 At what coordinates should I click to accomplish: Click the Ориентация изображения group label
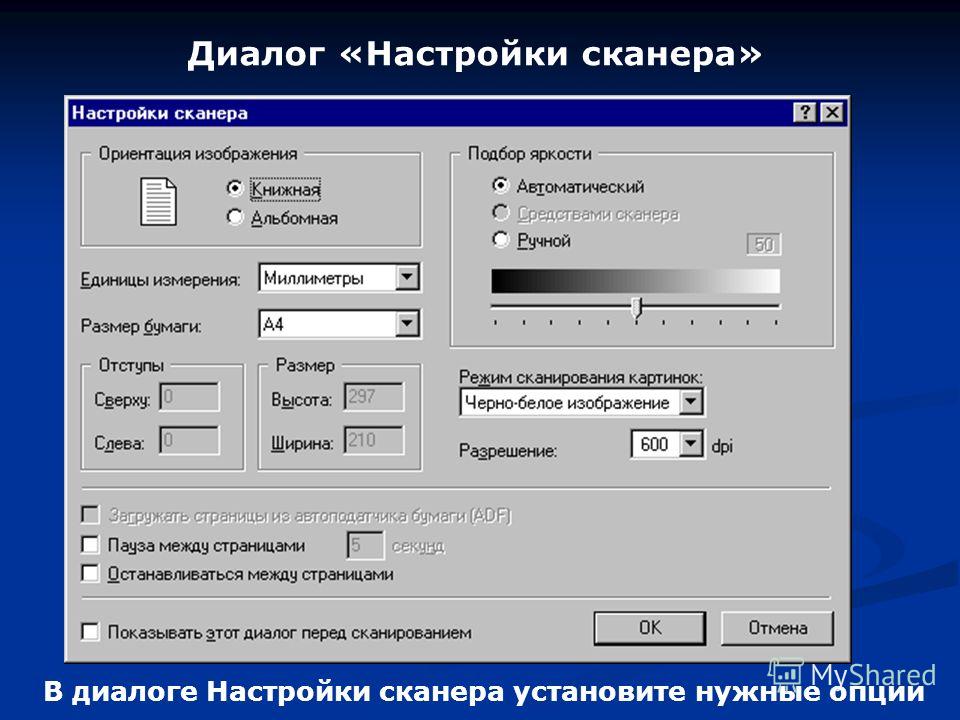pyautogui.click(x=198, y=154)
